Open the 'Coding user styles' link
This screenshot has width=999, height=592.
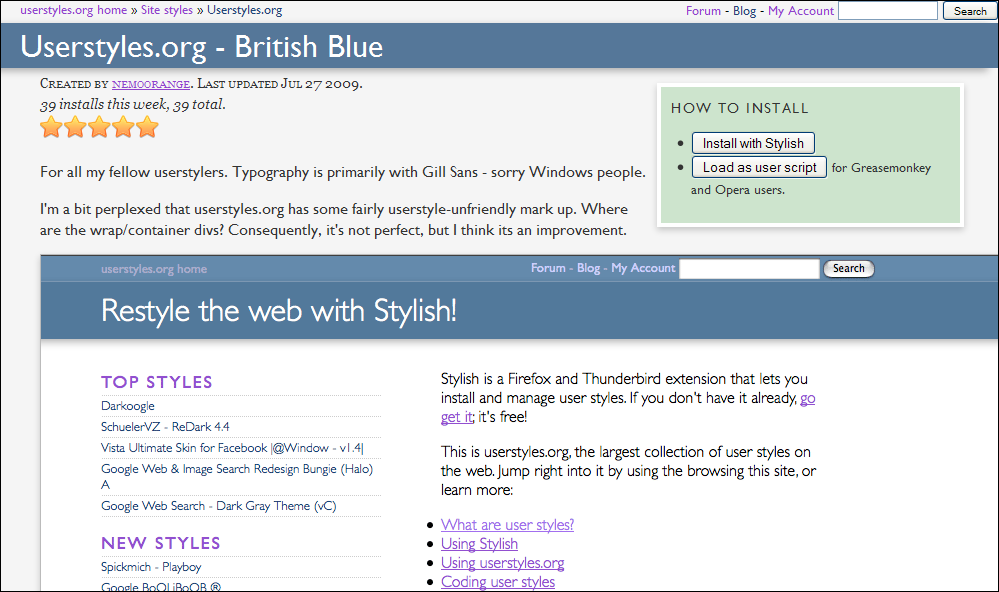[x=498, y=582]
